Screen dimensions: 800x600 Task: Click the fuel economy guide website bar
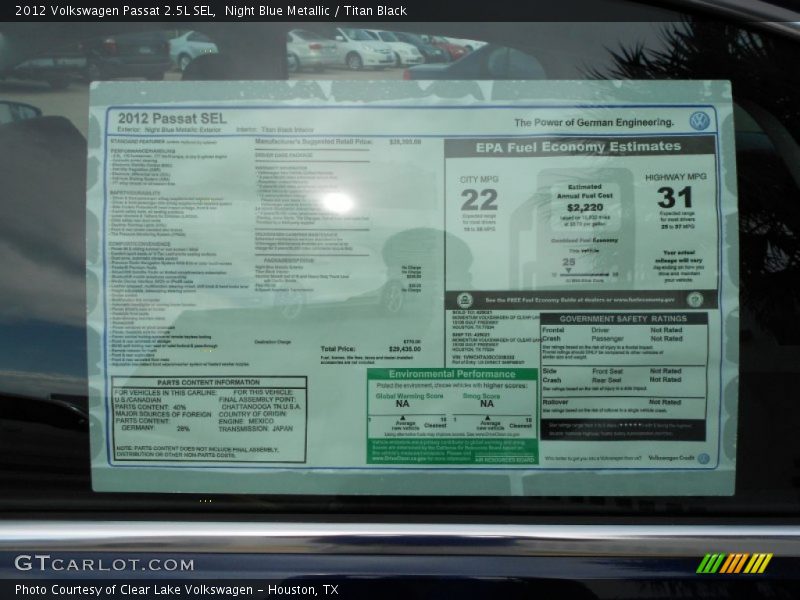click(x=578, y=299)
